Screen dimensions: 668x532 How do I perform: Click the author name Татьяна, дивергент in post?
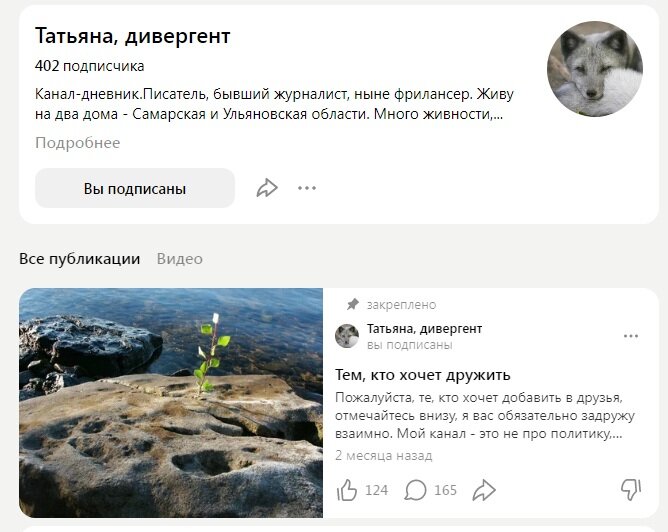[x=424, y=329]
